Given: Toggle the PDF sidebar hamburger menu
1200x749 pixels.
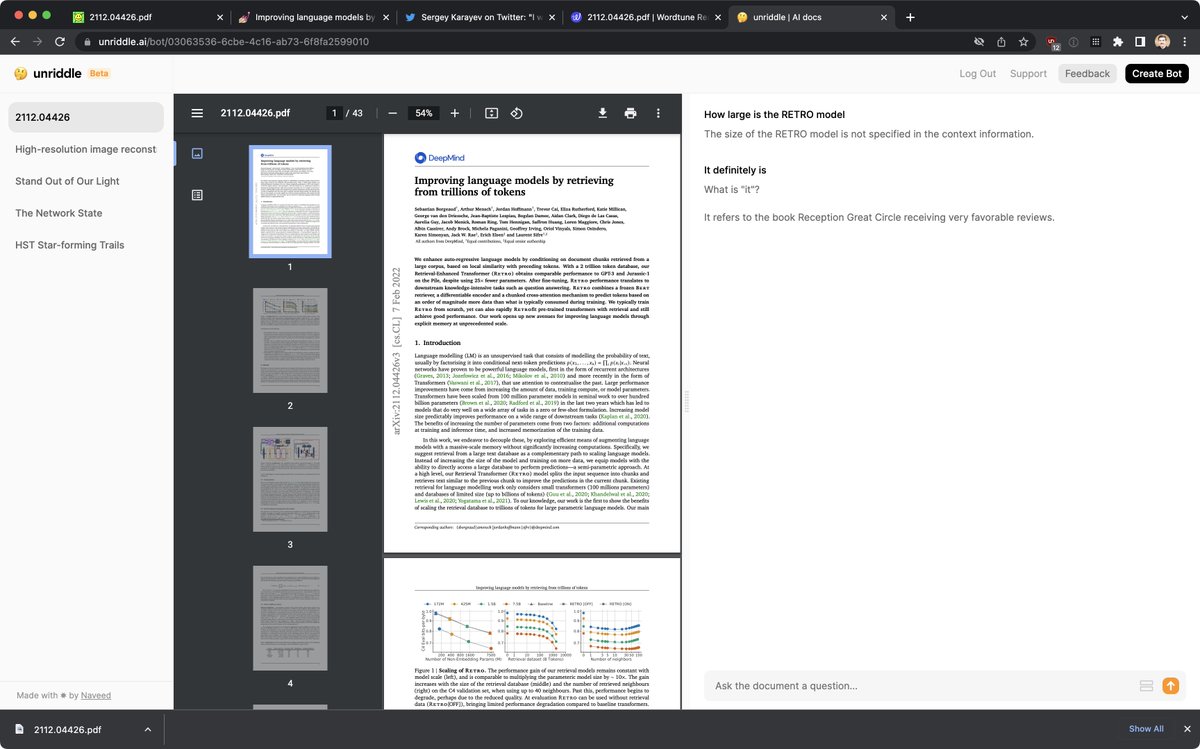Looking at the screenshot, I should pos(197,114).
